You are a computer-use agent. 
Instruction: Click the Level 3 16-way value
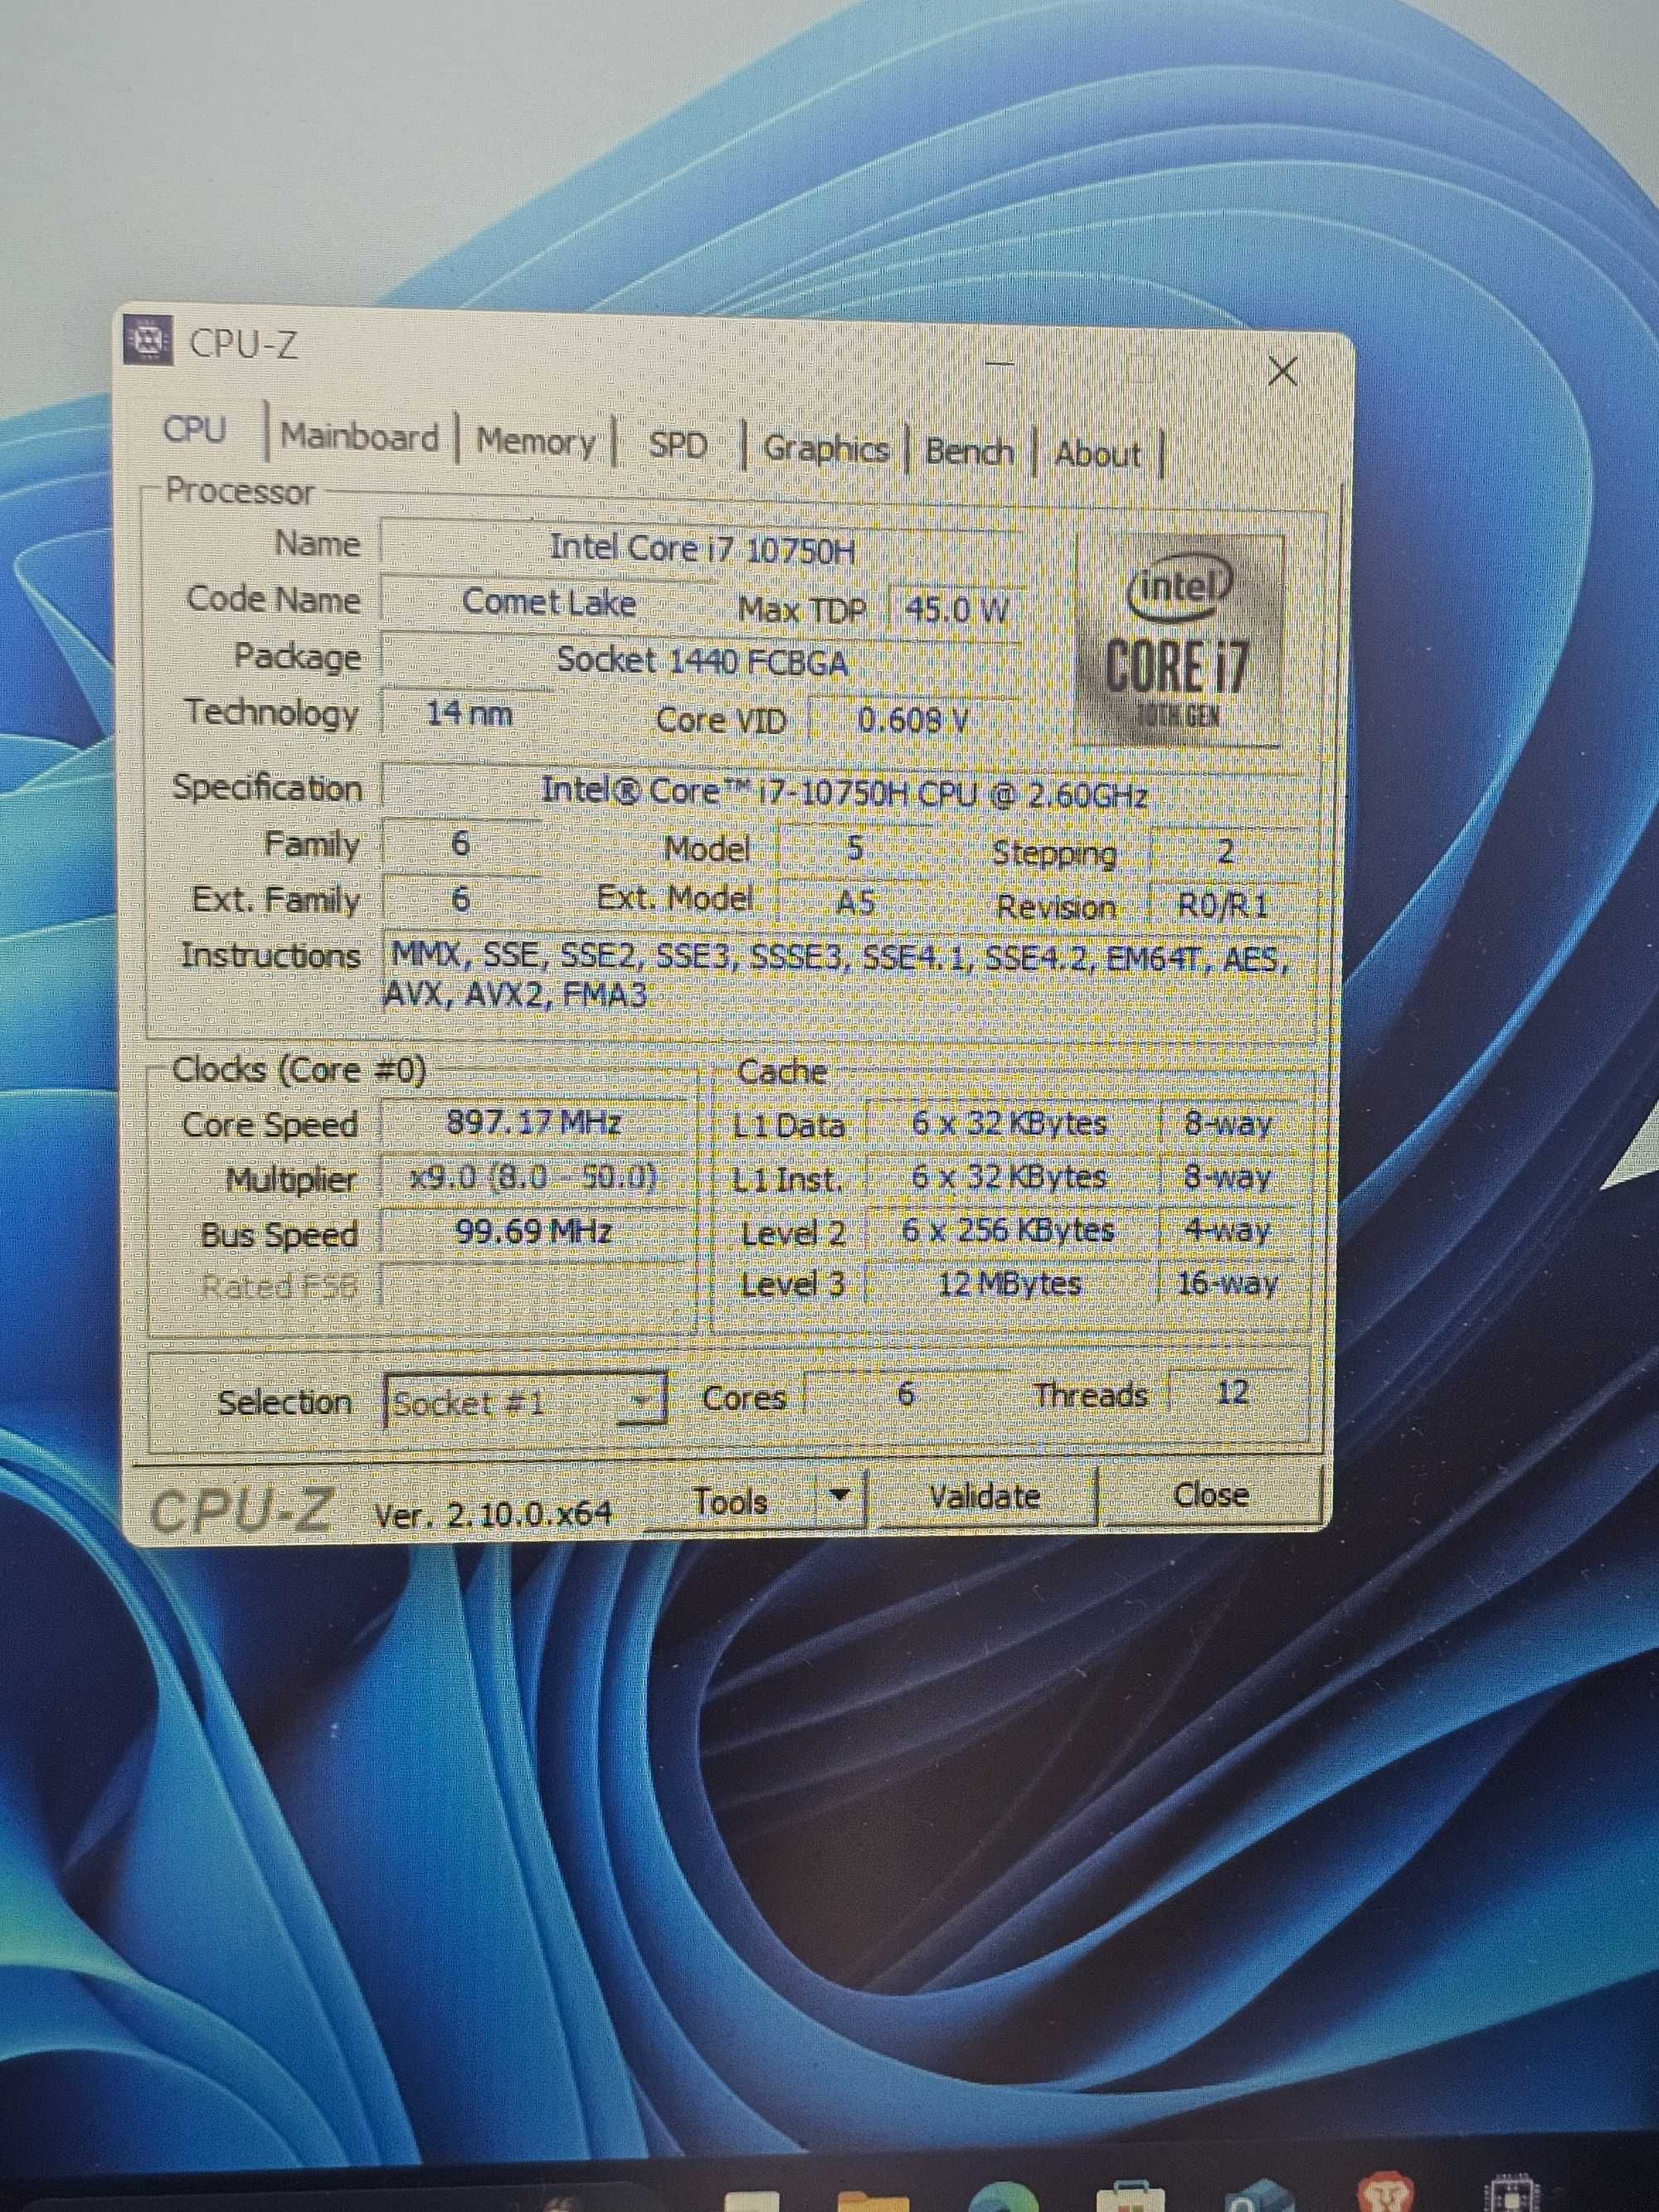(x=1228, y=1283)
